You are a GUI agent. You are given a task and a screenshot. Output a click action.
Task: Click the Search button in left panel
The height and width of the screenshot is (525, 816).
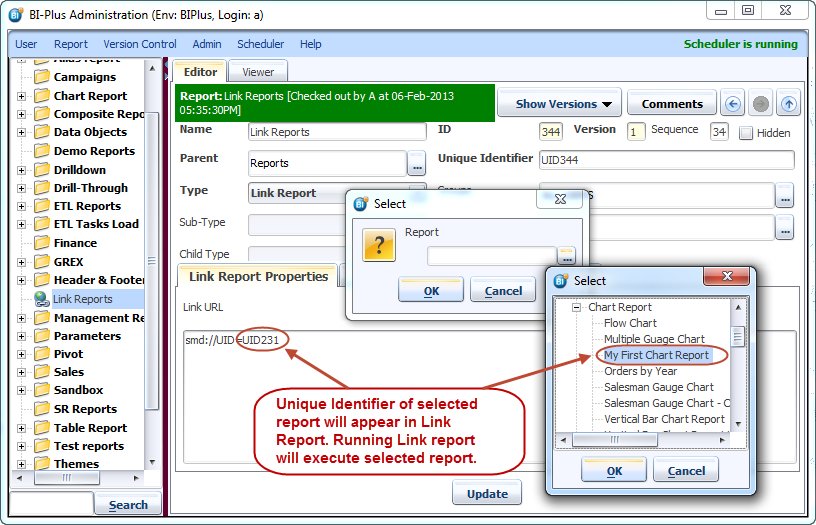(128, 505)
